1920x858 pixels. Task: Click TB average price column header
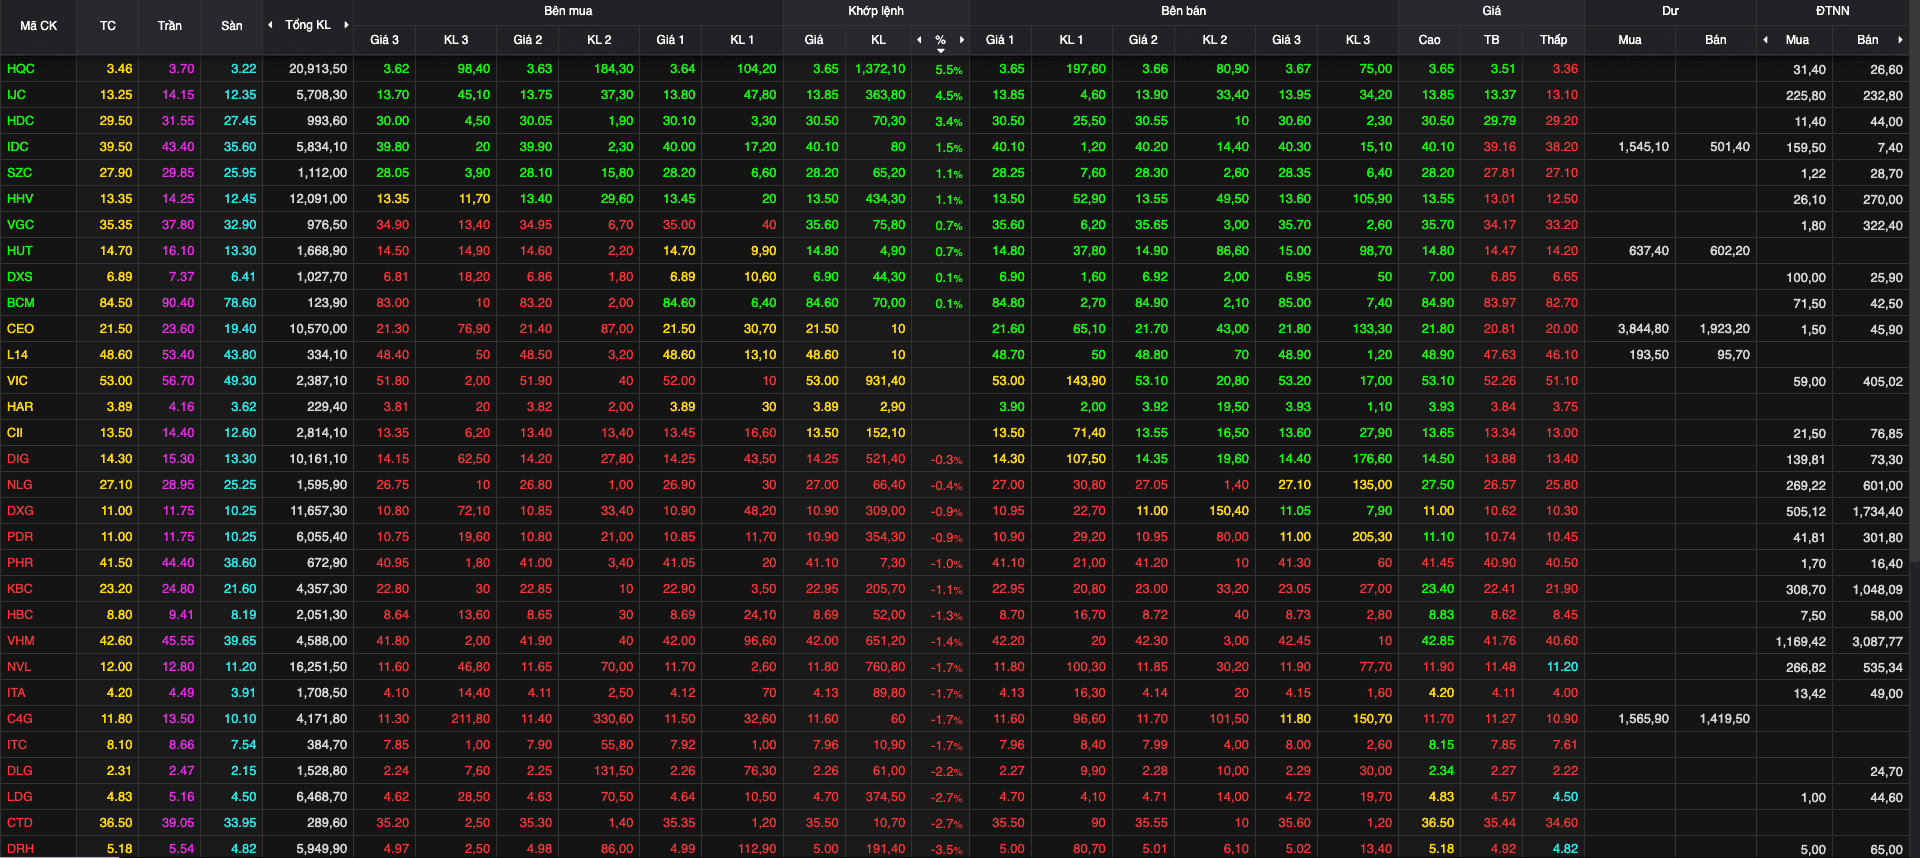pos(1492,40)
